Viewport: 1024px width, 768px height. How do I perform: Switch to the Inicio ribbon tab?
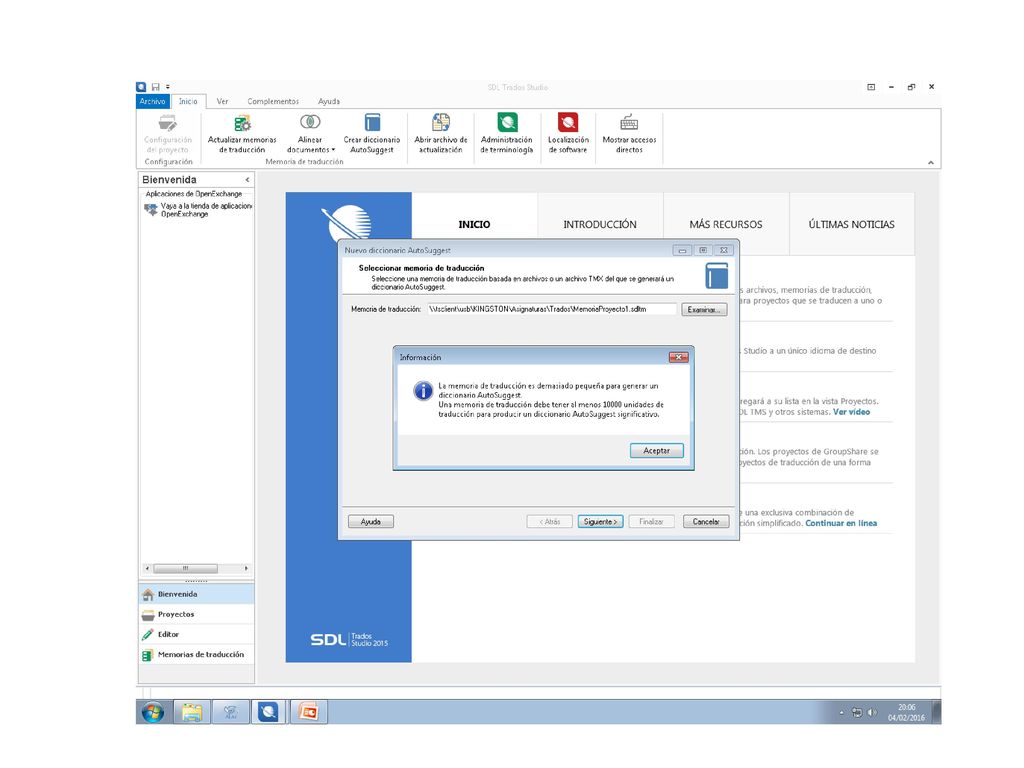tap(188, 101)
